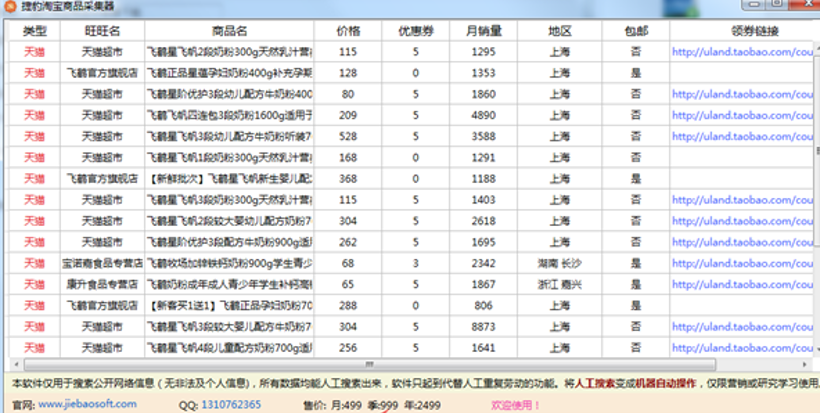Click the orange app icon in title bar
This screenshot has height=413, width=820.
[10, 6]
